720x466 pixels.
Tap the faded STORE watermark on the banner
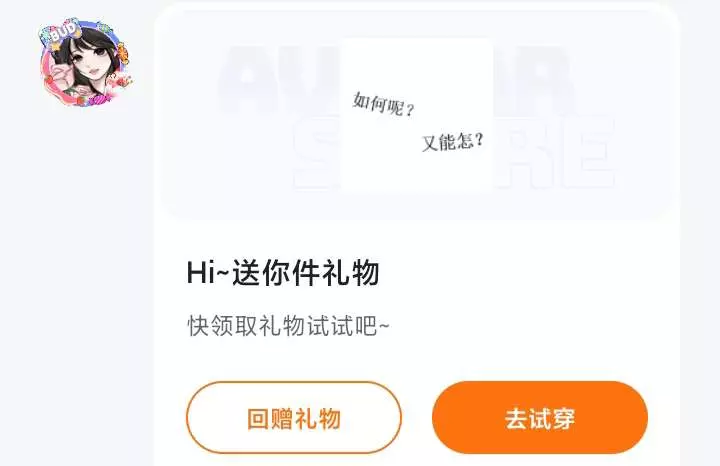pyautogui.click(x=454, y=154)
